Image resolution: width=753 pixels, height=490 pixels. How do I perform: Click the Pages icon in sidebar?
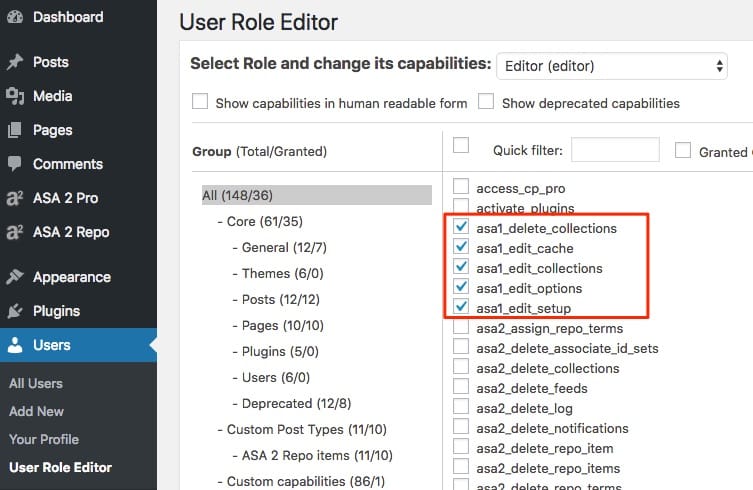coord(15,130)
